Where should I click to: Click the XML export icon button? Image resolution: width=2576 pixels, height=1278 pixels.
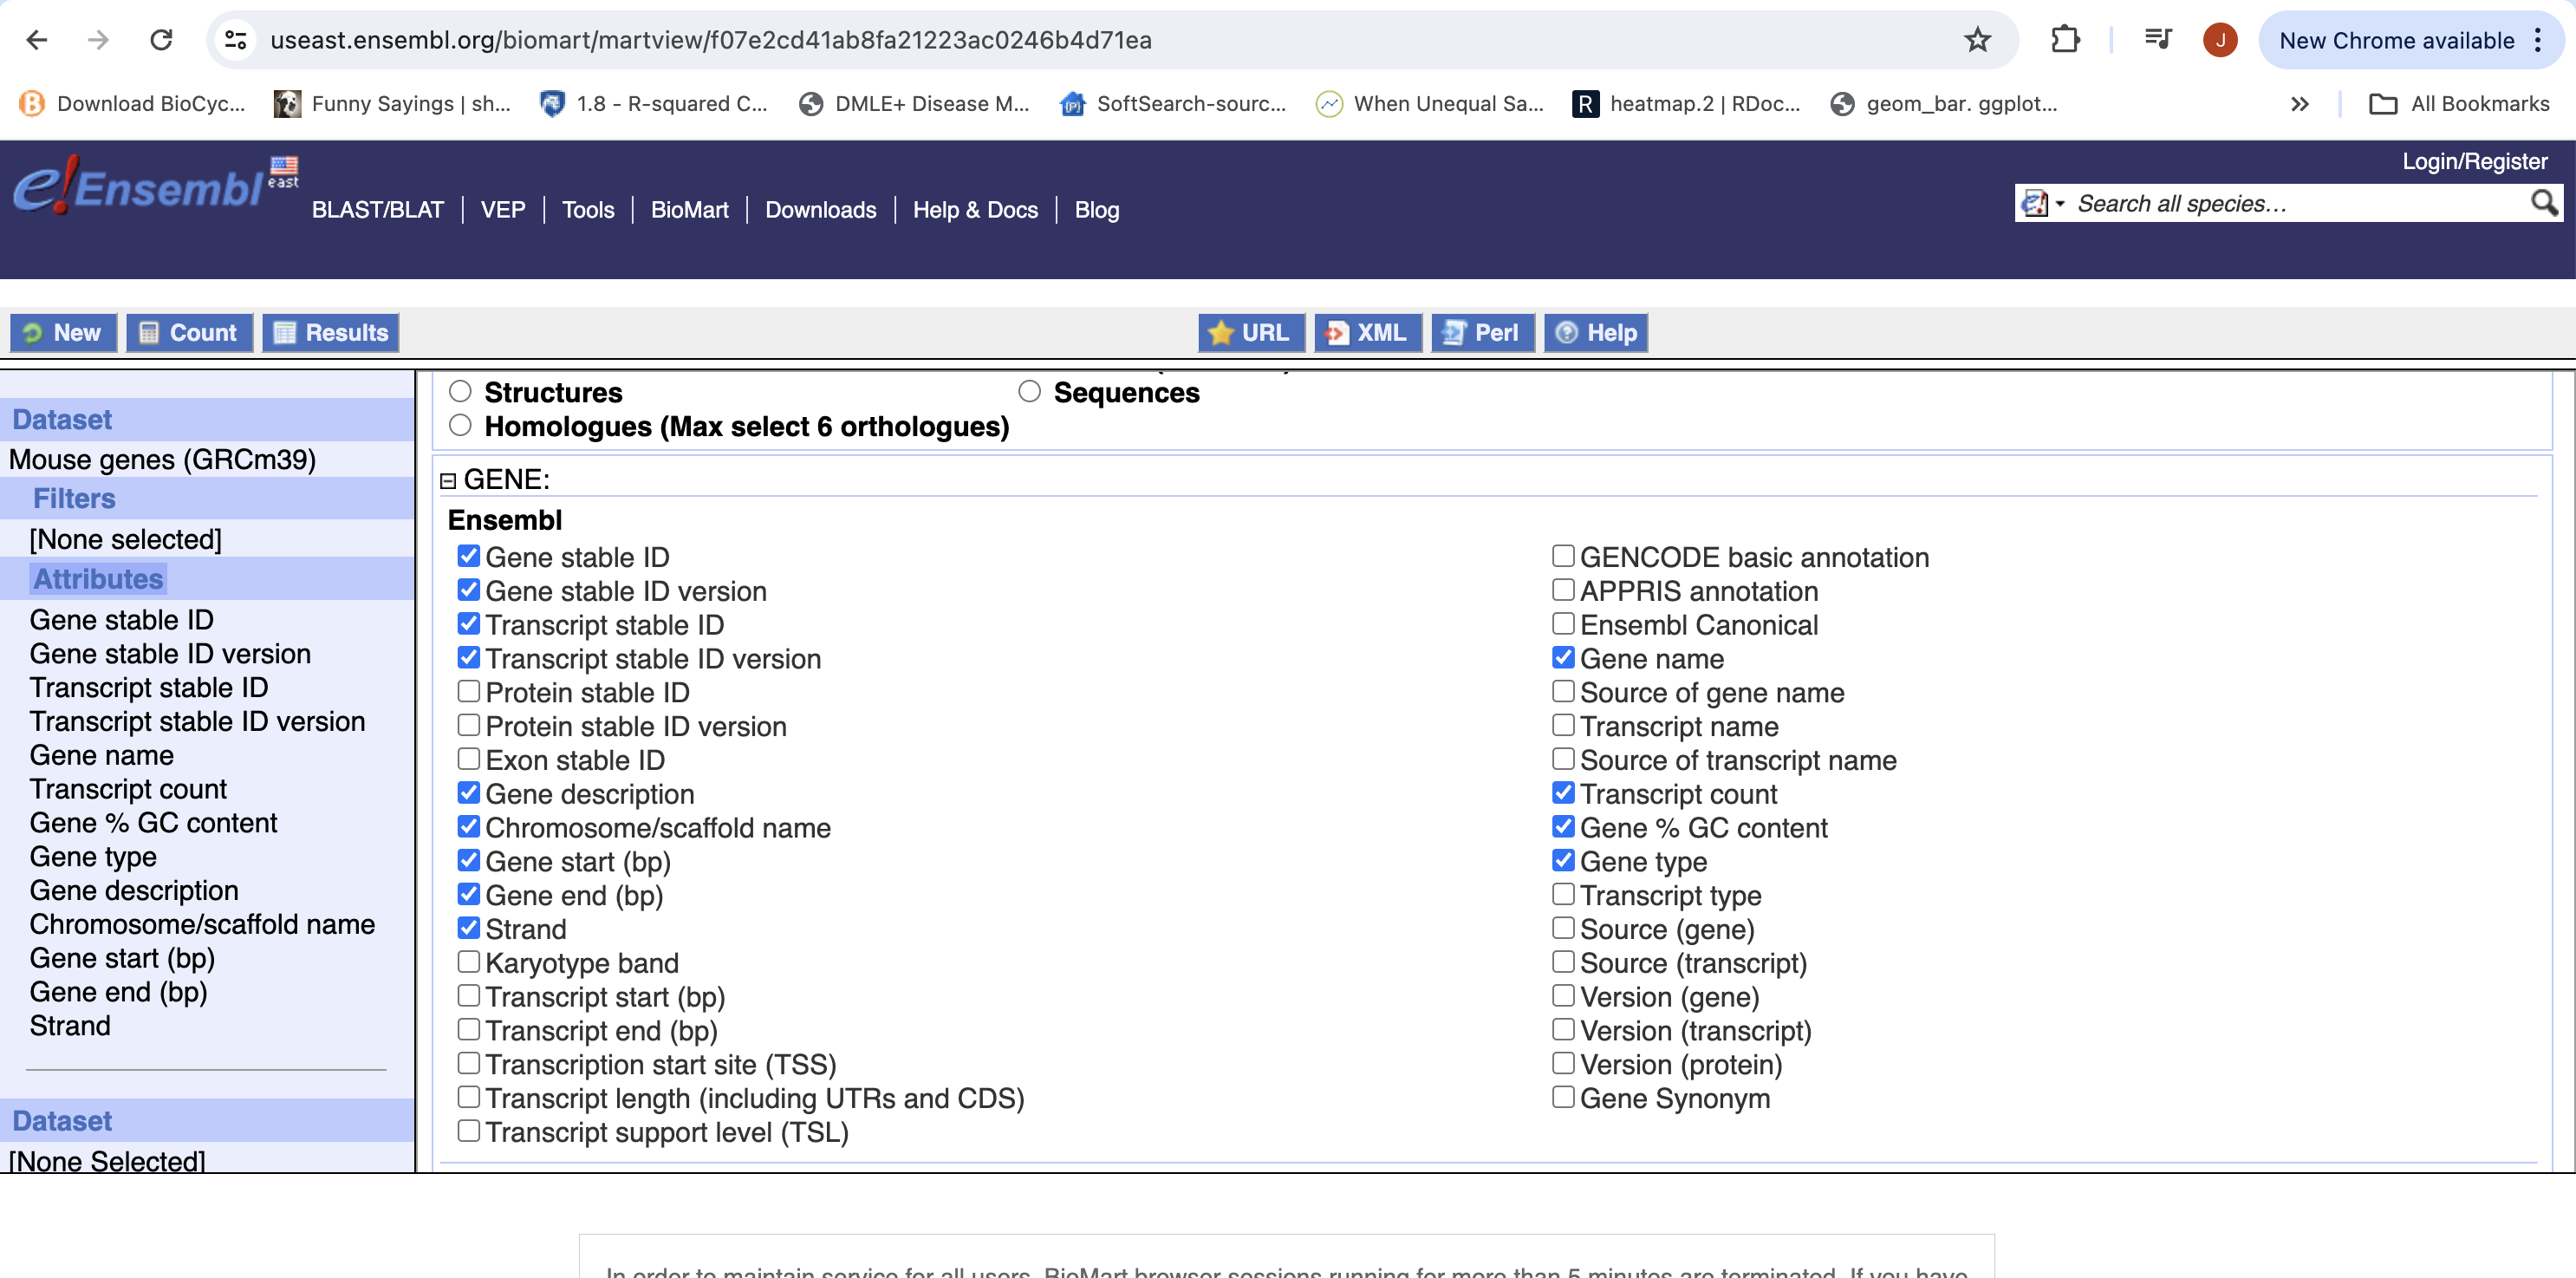[1366, 333]
